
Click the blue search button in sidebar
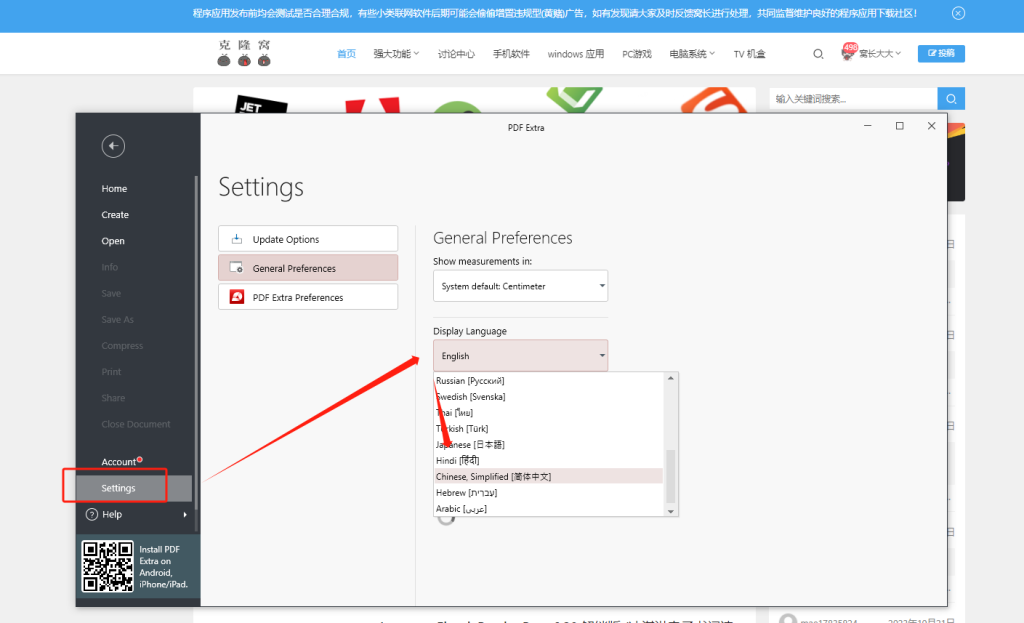tap(951, 99)
